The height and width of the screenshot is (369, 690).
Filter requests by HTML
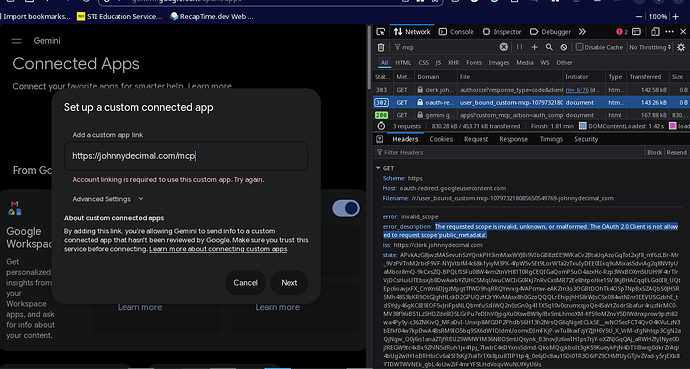pyautogui.click(x=403, y=62)
